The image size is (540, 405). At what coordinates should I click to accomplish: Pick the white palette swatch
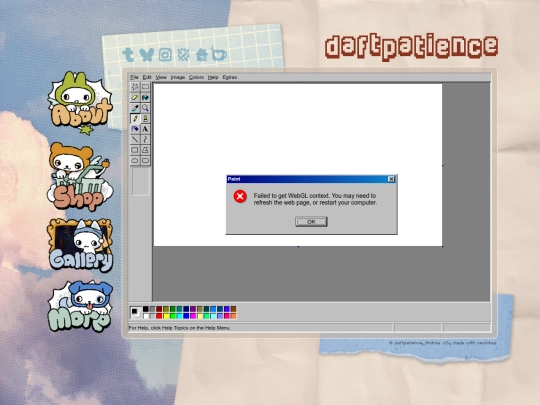click(x=146, y=316)
